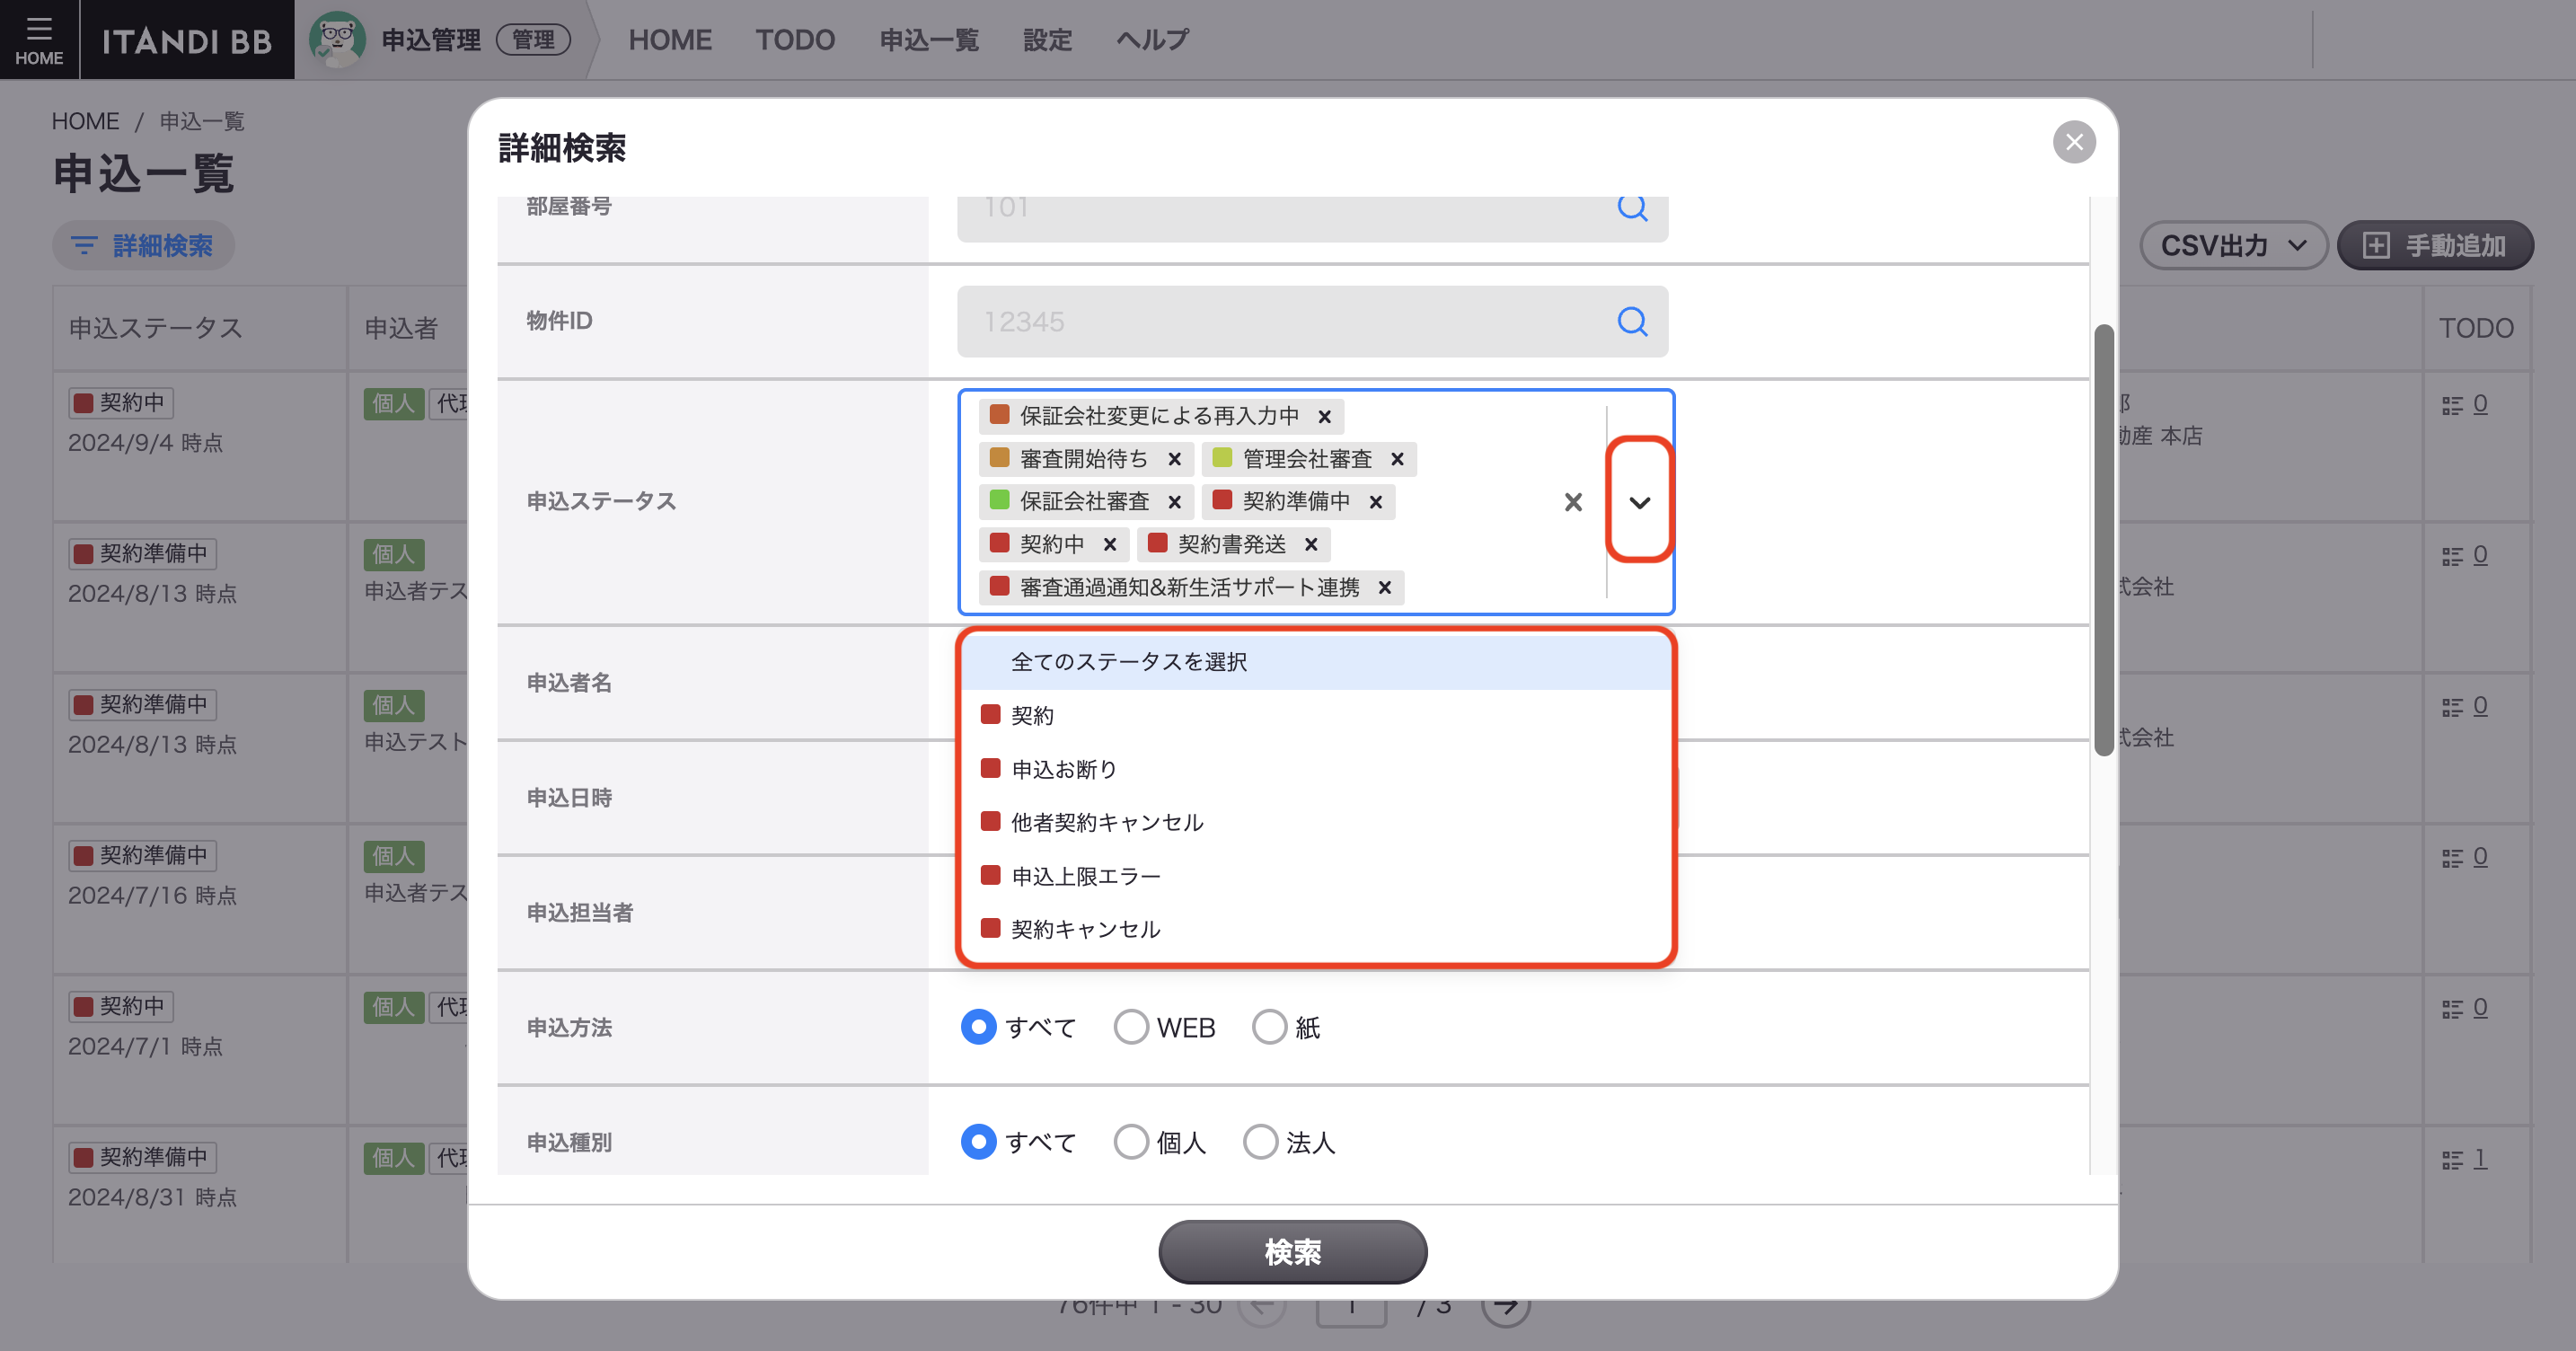Open TODO in top navigation
2576x1351 pixels.
click(x=795, y=40)
